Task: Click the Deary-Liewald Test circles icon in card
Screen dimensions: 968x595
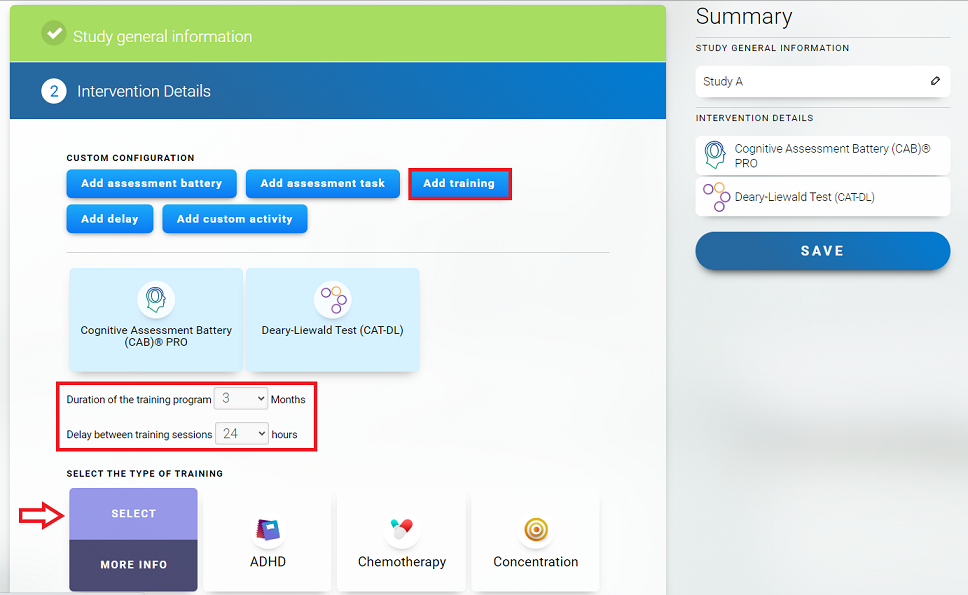Action: pos(331,299)
